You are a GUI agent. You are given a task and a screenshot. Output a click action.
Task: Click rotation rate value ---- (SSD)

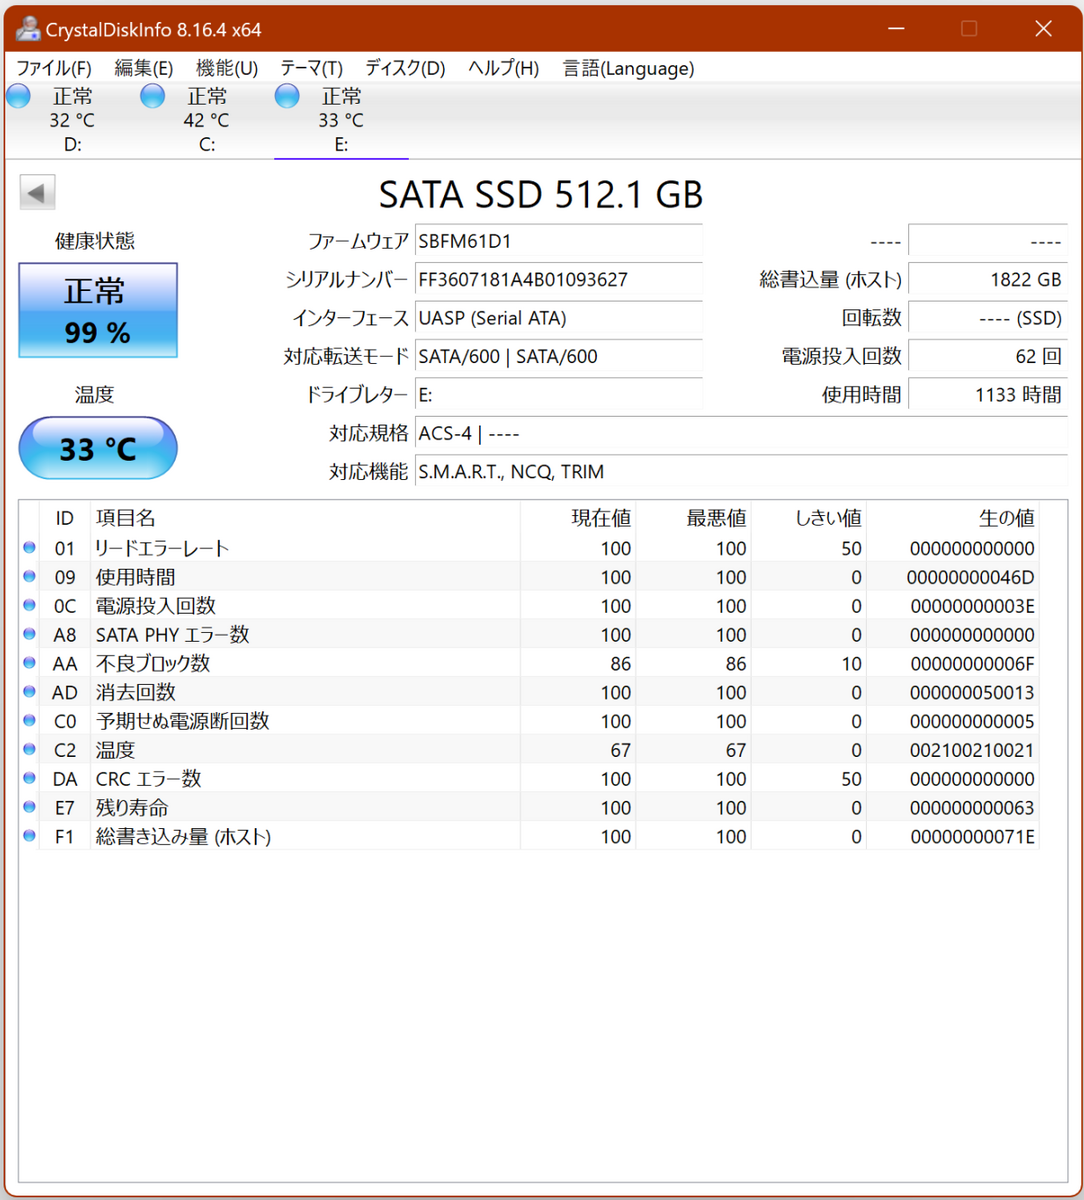tap(988, 318)
